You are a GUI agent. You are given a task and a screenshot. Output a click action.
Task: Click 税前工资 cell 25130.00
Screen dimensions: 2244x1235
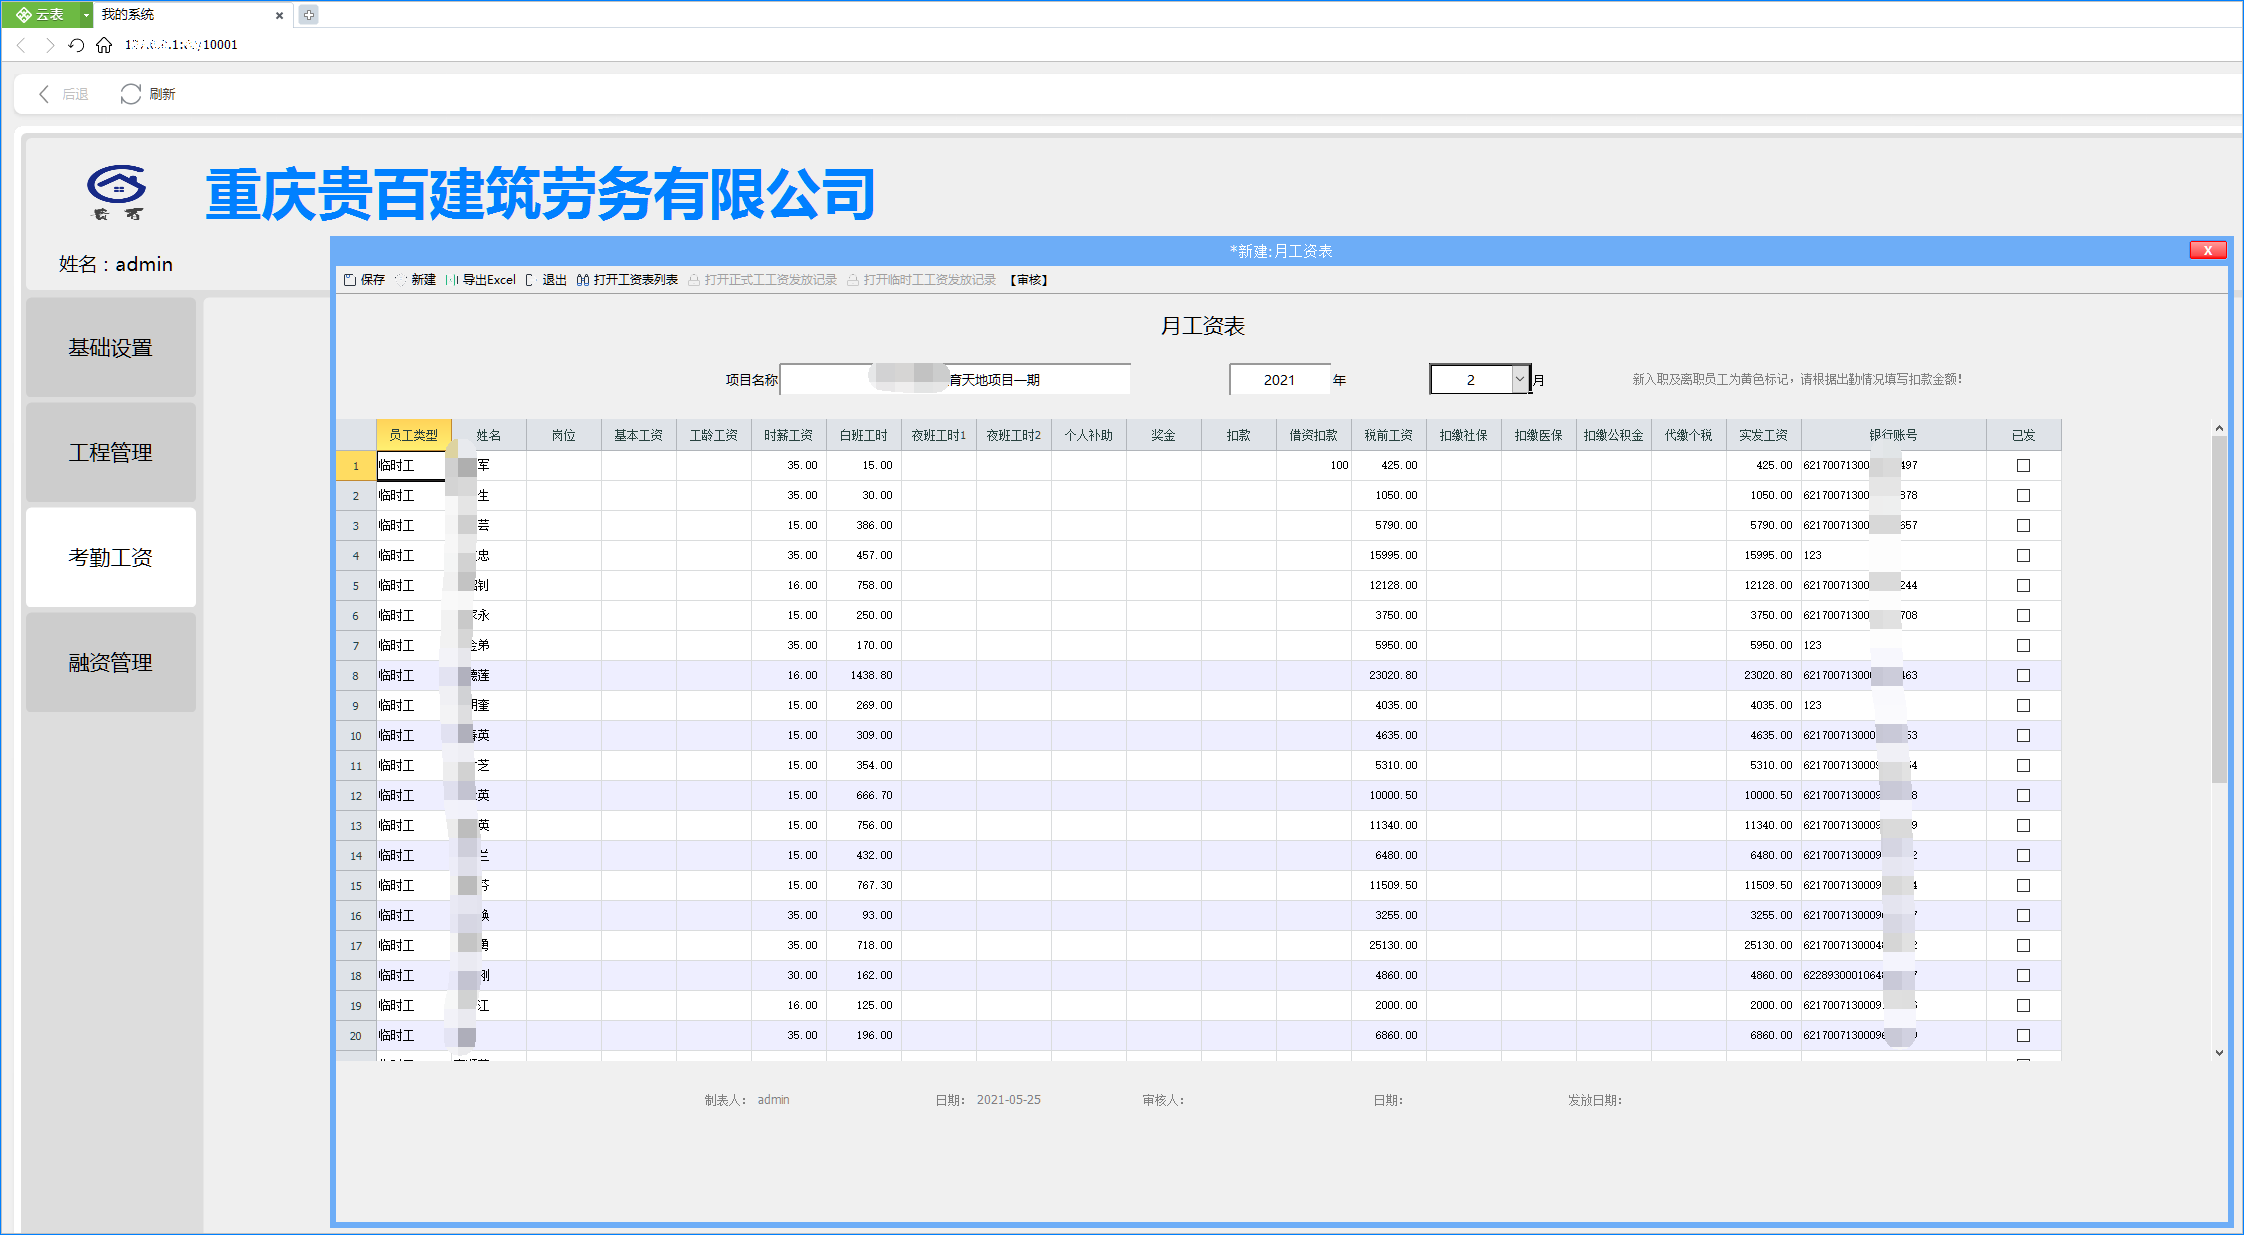(x=1389, y=945)
